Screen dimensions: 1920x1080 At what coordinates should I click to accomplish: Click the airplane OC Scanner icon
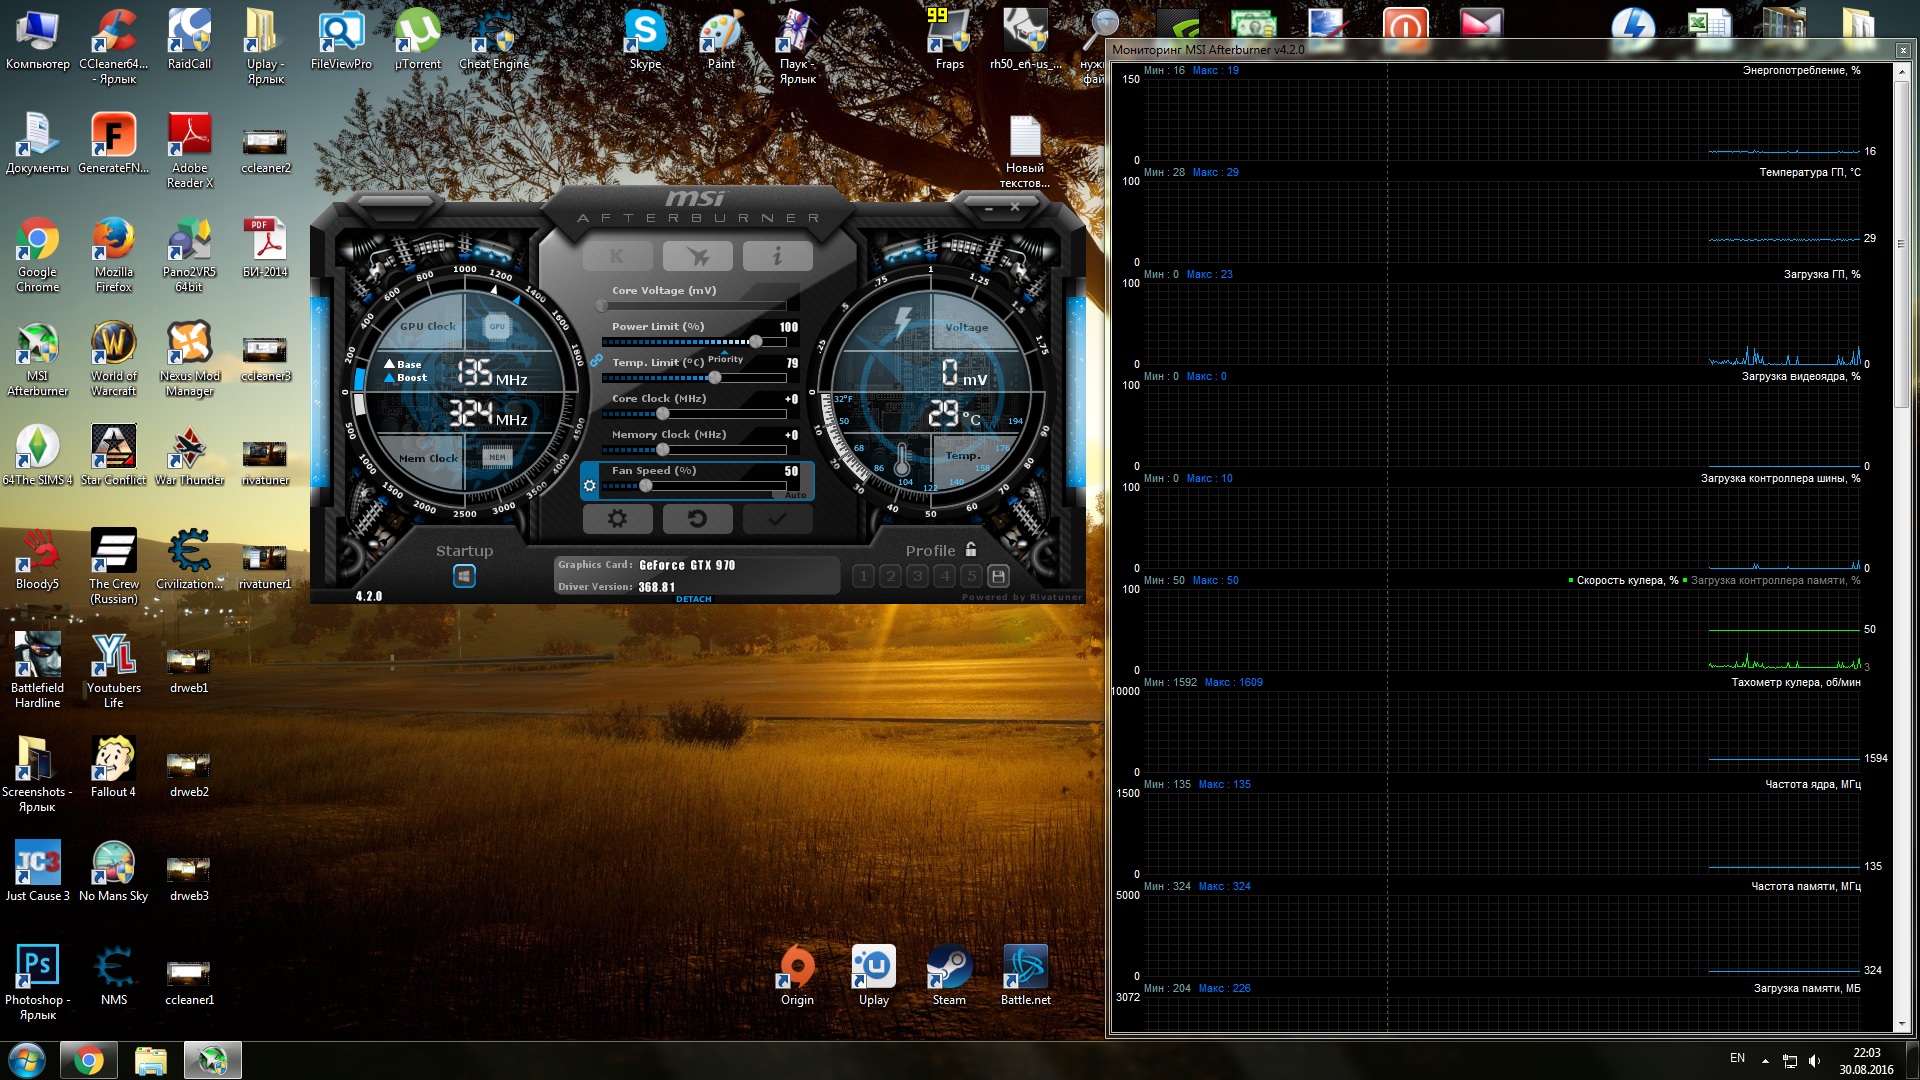click(x=697, y=257)
